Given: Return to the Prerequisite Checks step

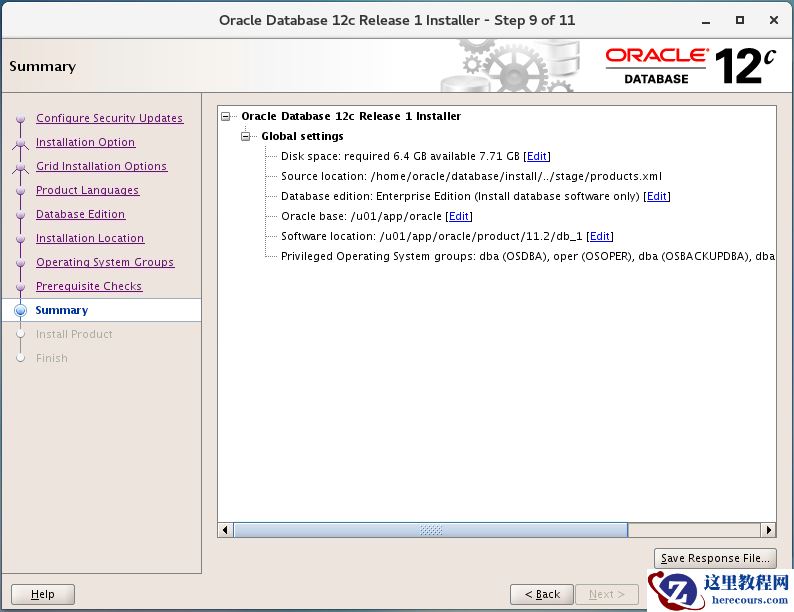Looking at the screenshot, I should [x=89, y=286].
